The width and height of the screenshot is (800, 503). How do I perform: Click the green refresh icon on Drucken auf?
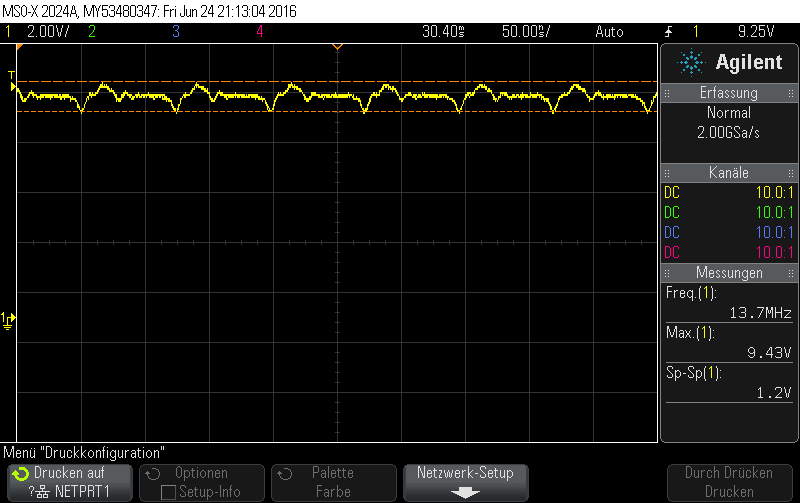click(20, 474)
